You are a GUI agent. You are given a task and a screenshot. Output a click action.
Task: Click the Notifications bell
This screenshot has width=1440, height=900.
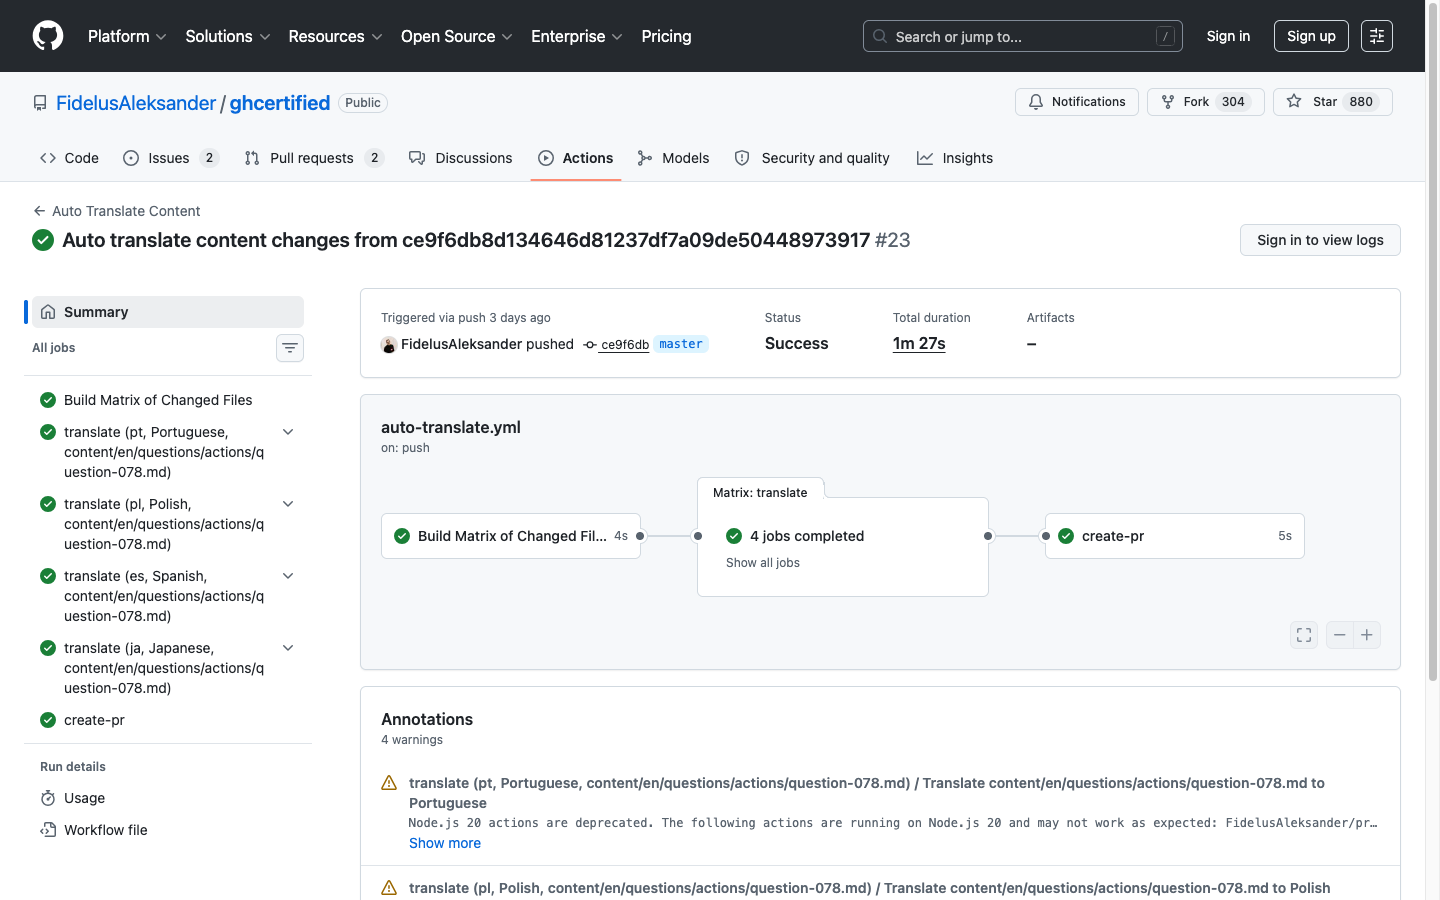pos(1076,101)
